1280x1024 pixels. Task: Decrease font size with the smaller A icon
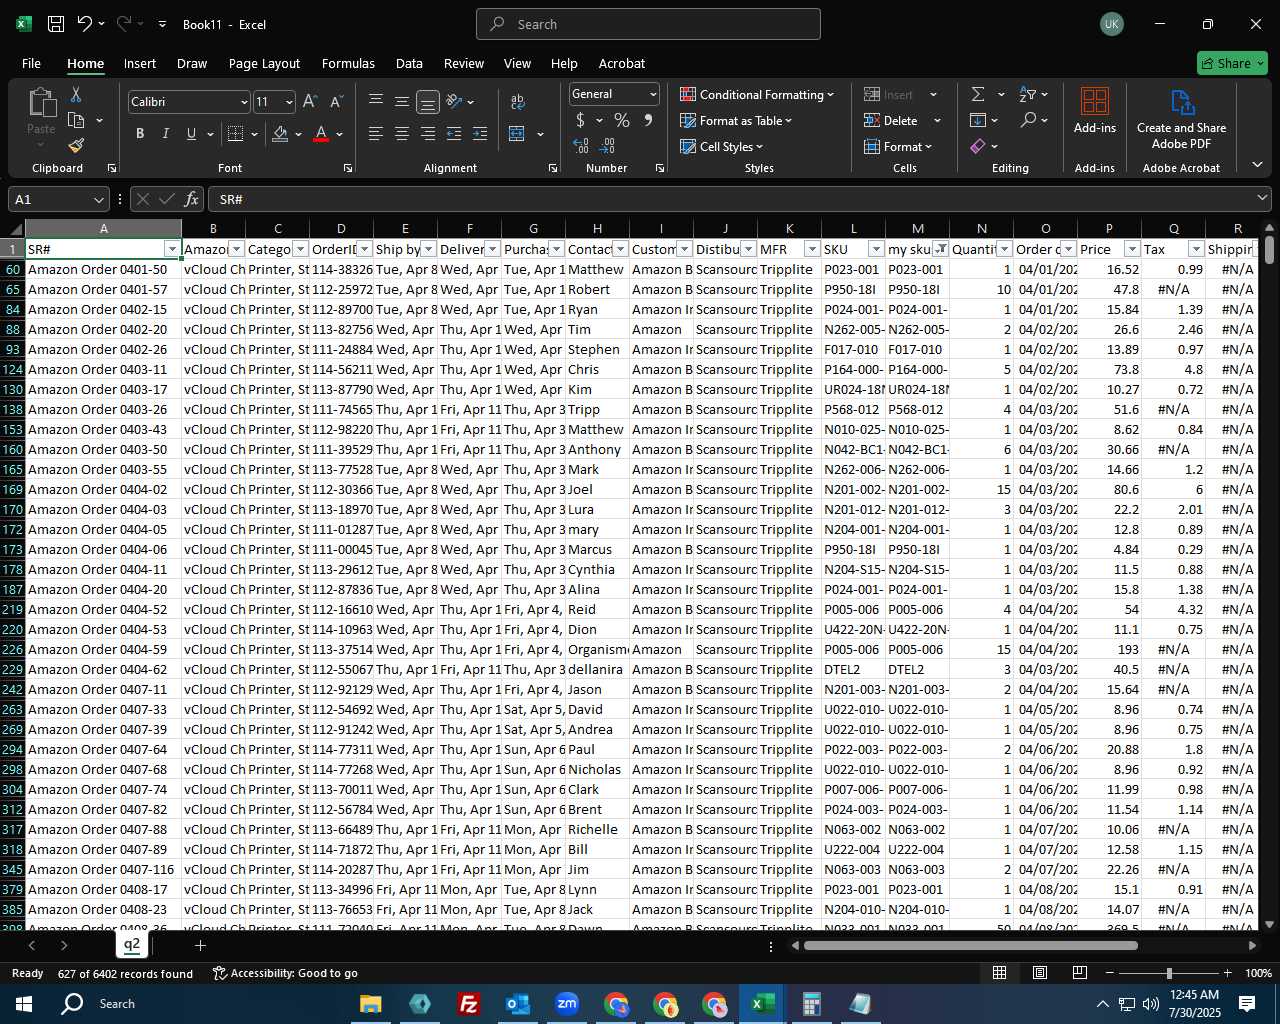click(336, 102)
